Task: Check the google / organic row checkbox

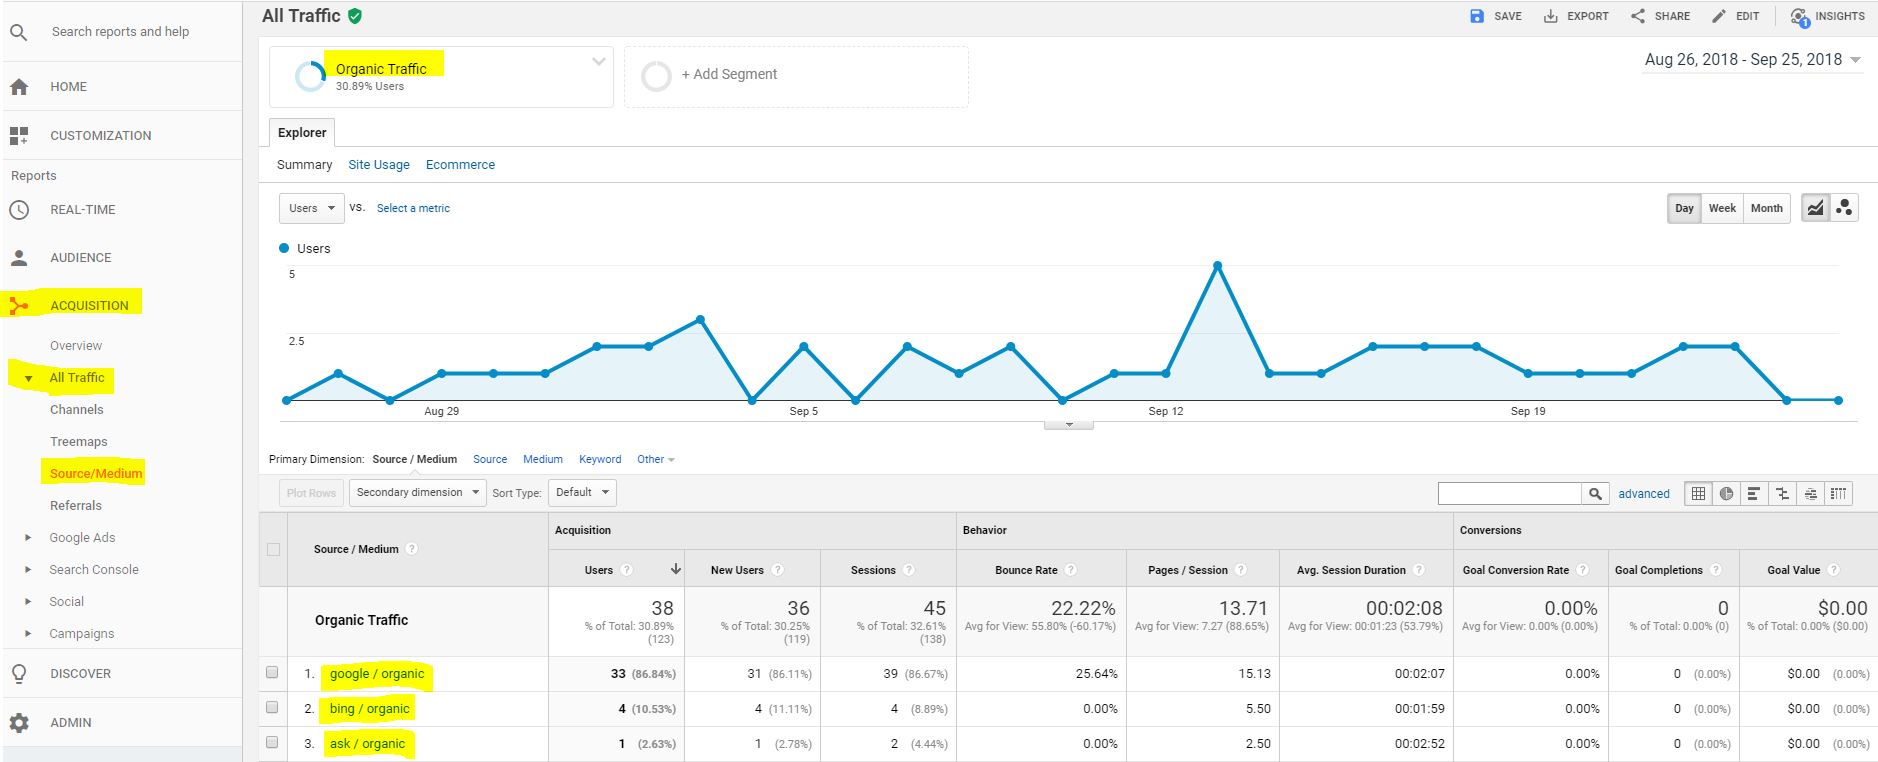Action: 272,673
